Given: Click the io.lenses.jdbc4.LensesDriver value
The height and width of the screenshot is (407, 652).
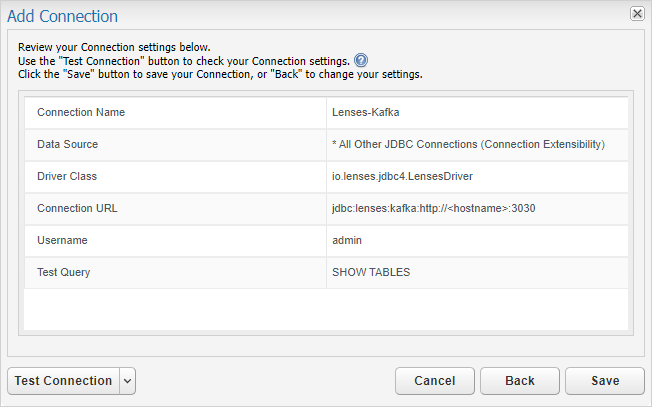Looking at the screenshot, I should (402, 176).
